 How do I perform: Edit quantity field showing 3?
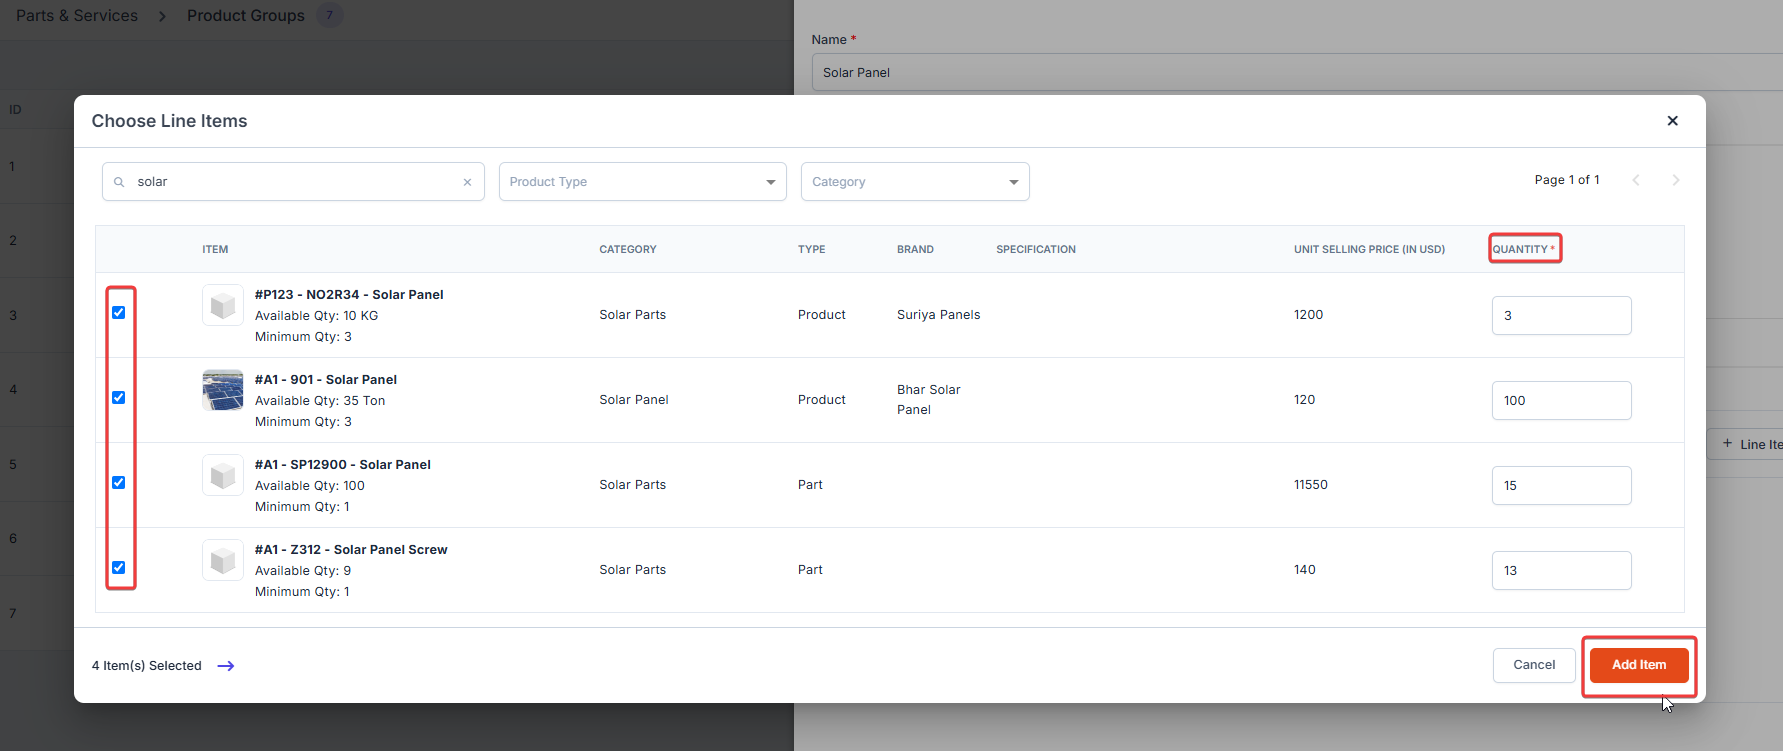[x=1561, y=315]
